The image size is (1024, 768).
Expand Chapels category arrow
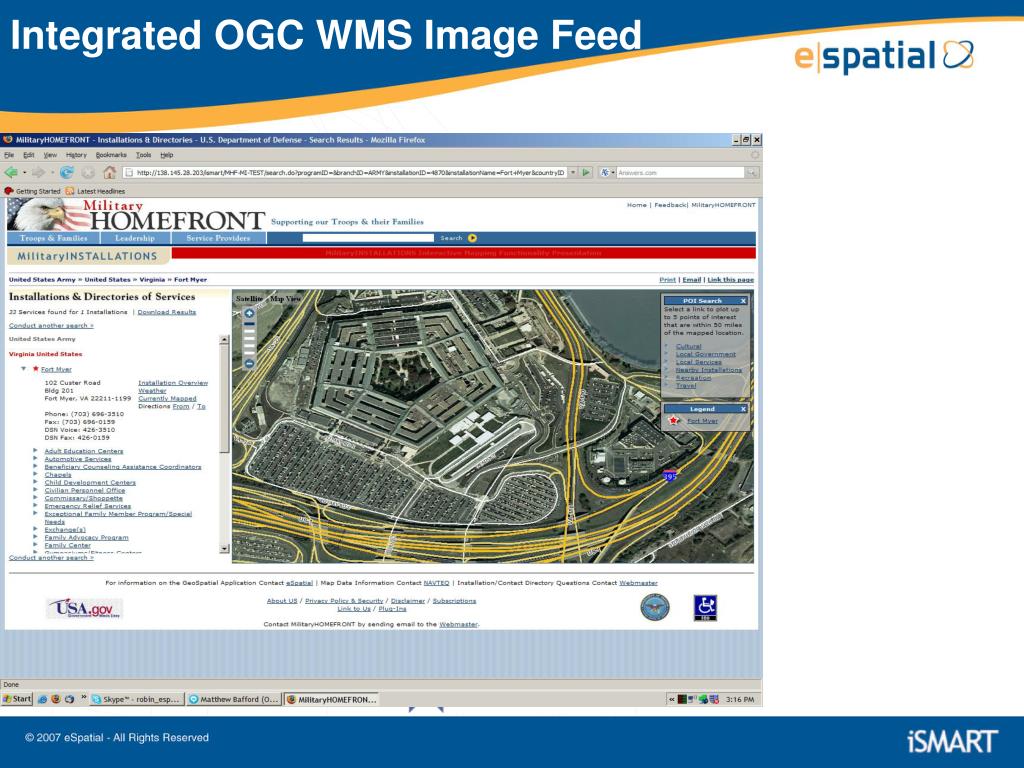tap(35, 474)
